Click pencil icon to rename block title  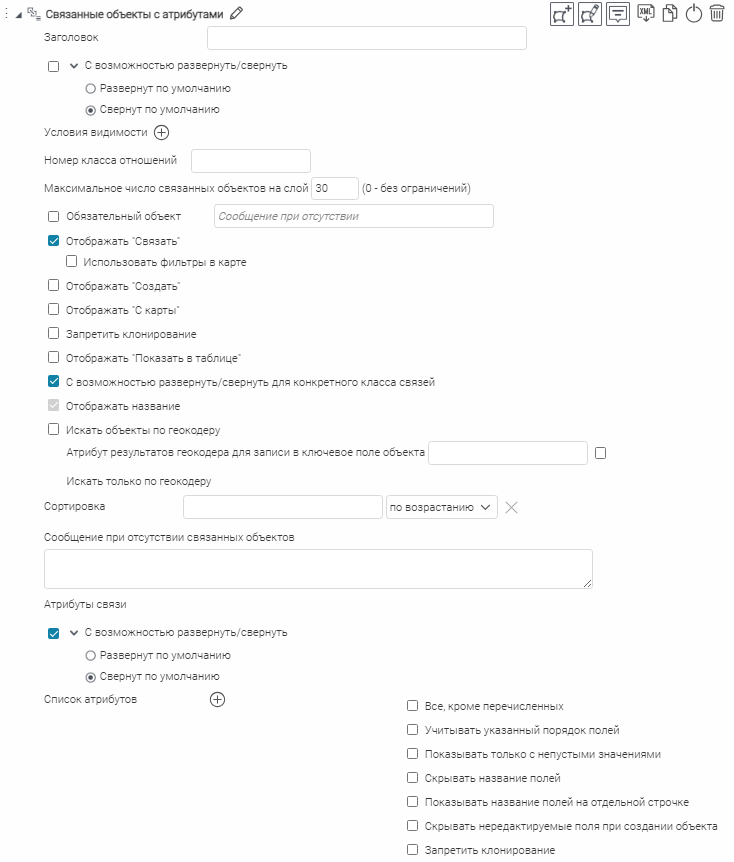(x=237, y=14)
